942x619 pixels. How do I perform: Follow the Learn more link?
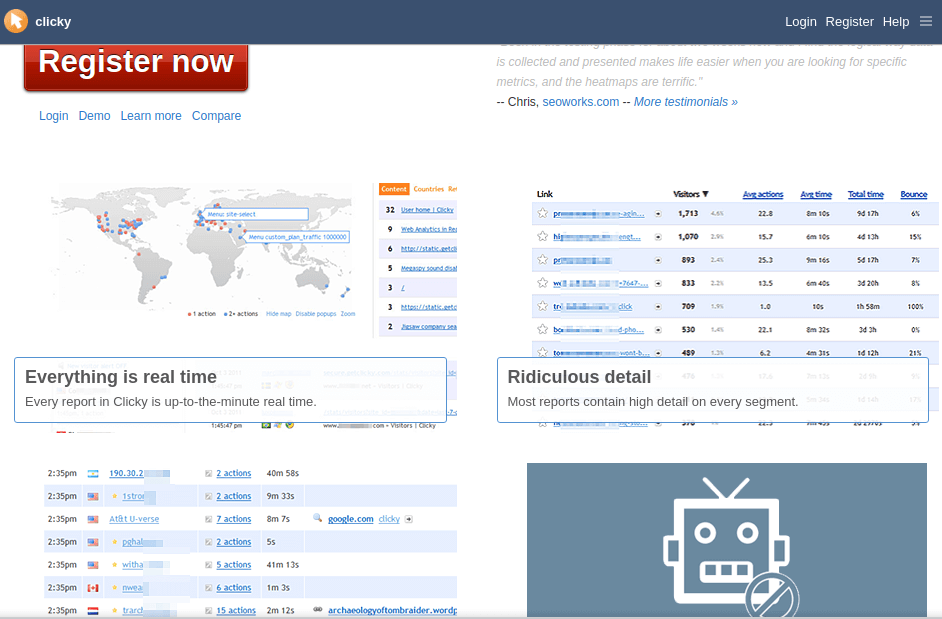pyautogui.click(x=151, y=115)
